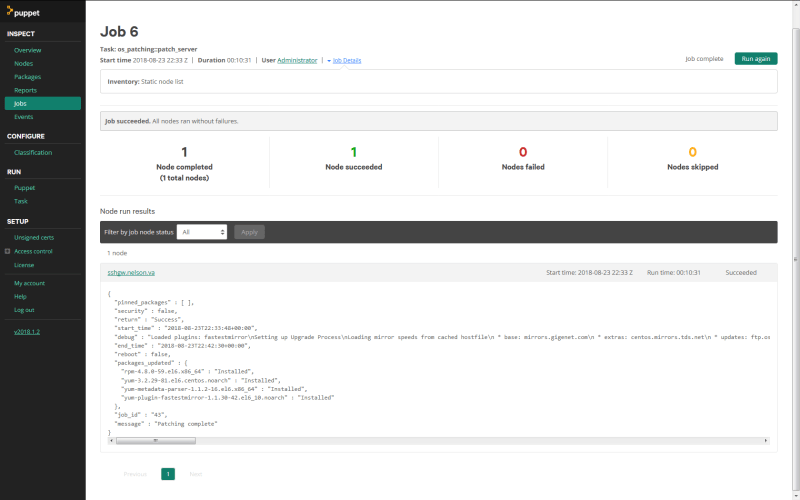Click the Puppet logo icon
This screenshot has width=800, height=500.
point(10,10)
